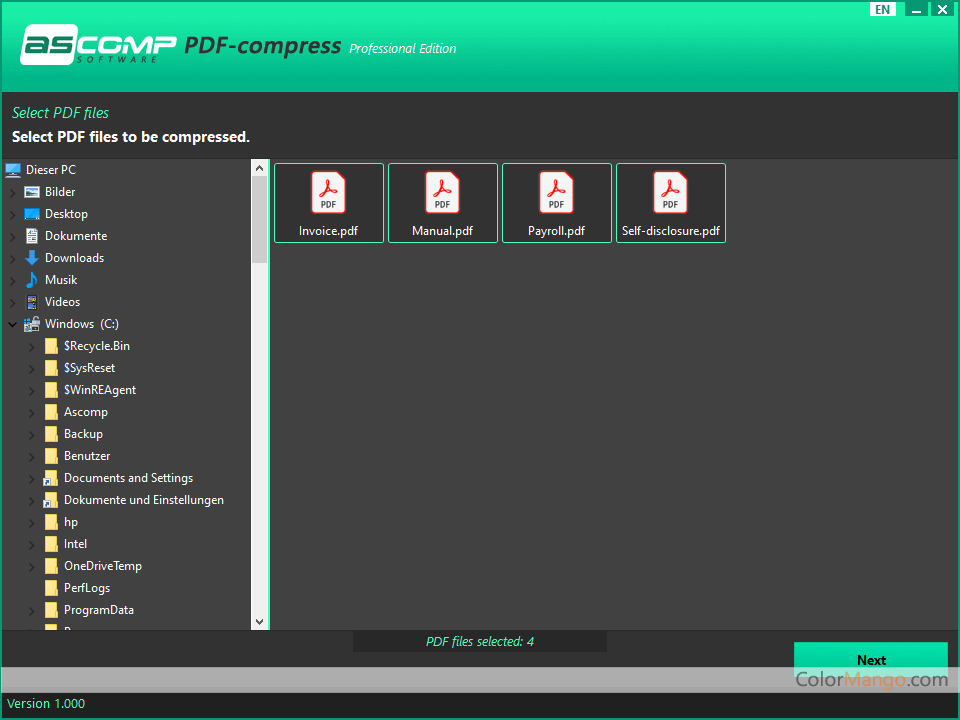
Task: Select the Invoice.pdf file name
Action: tap(328, 231)
